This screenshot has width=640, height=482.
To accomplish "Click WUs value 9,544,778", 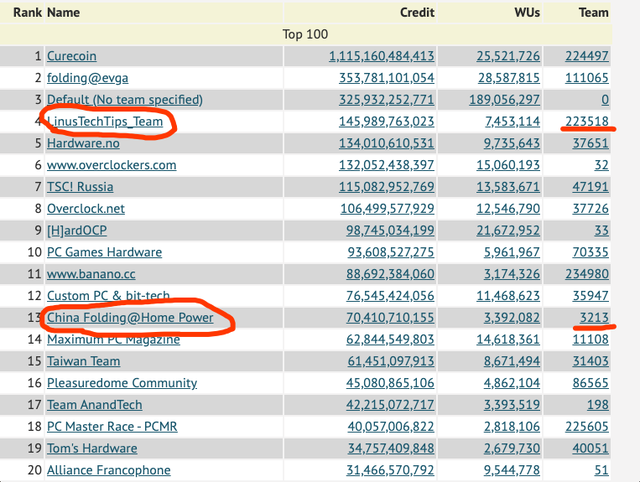I will 512,470.
